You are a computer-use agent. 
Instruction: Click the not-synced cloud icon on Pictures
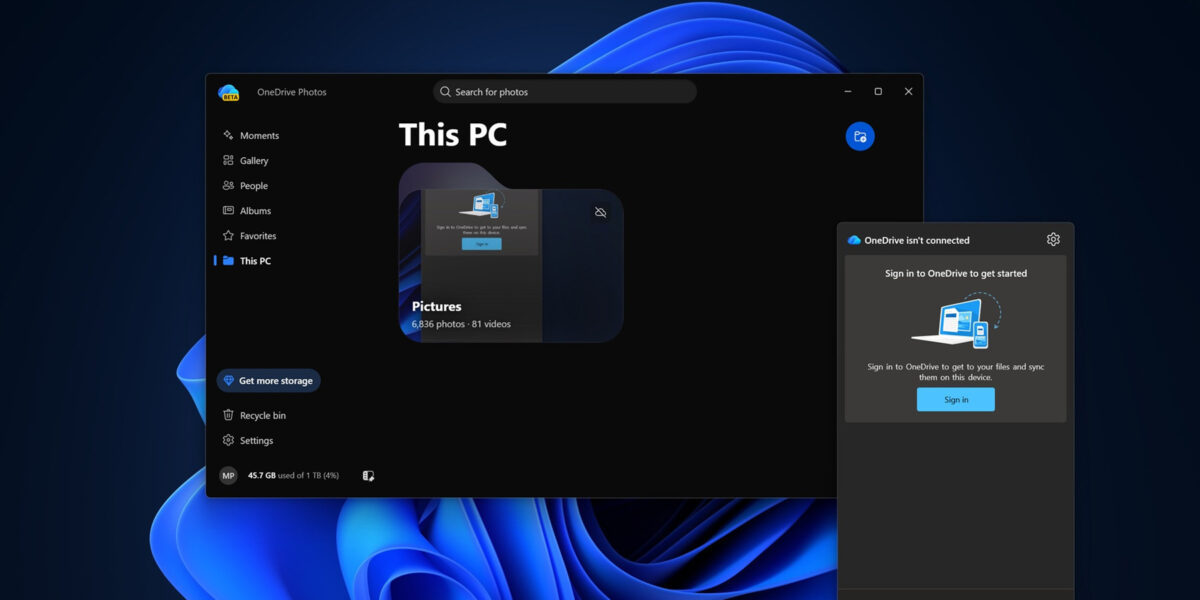600,213
